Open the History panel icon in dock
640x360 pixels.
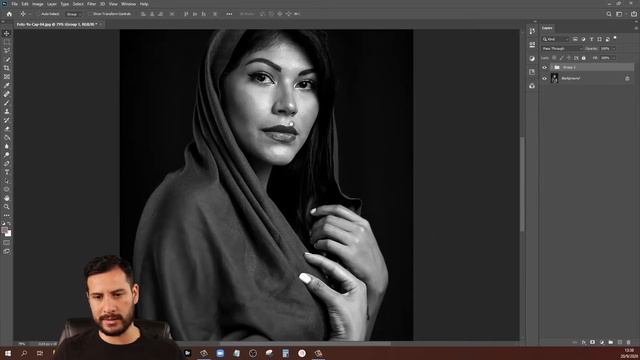[532, 31]
